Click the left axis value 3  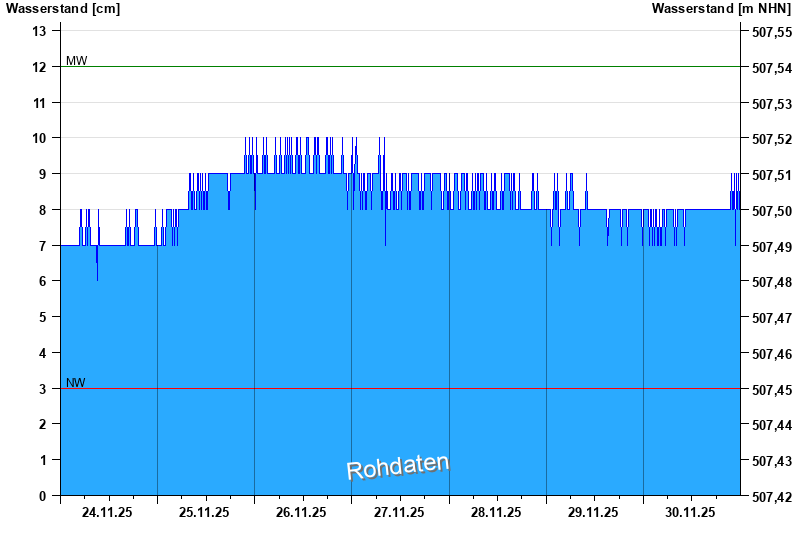pos(42,389)
